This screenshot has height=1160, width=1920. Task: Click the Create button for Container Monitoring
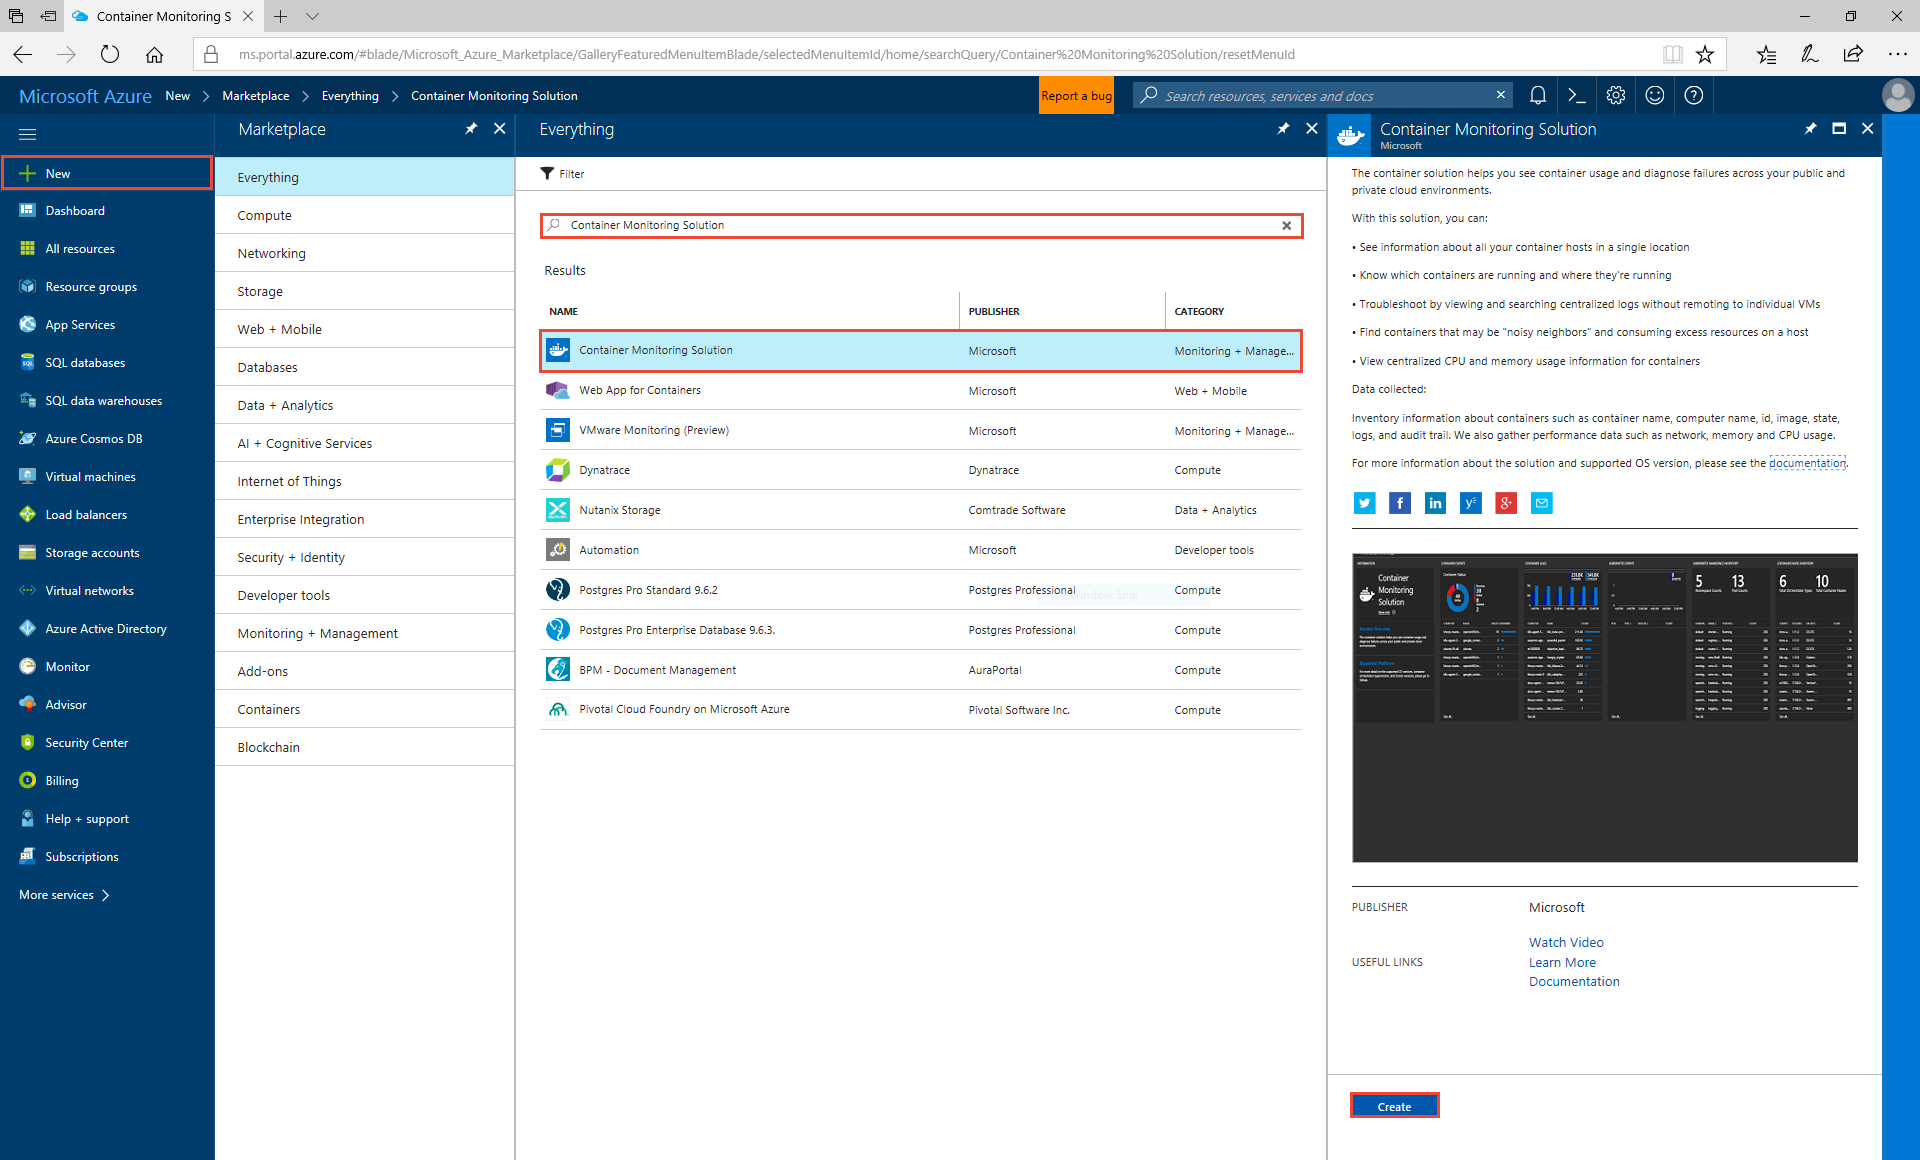pyautogui.click(x=1393, y=1107)
